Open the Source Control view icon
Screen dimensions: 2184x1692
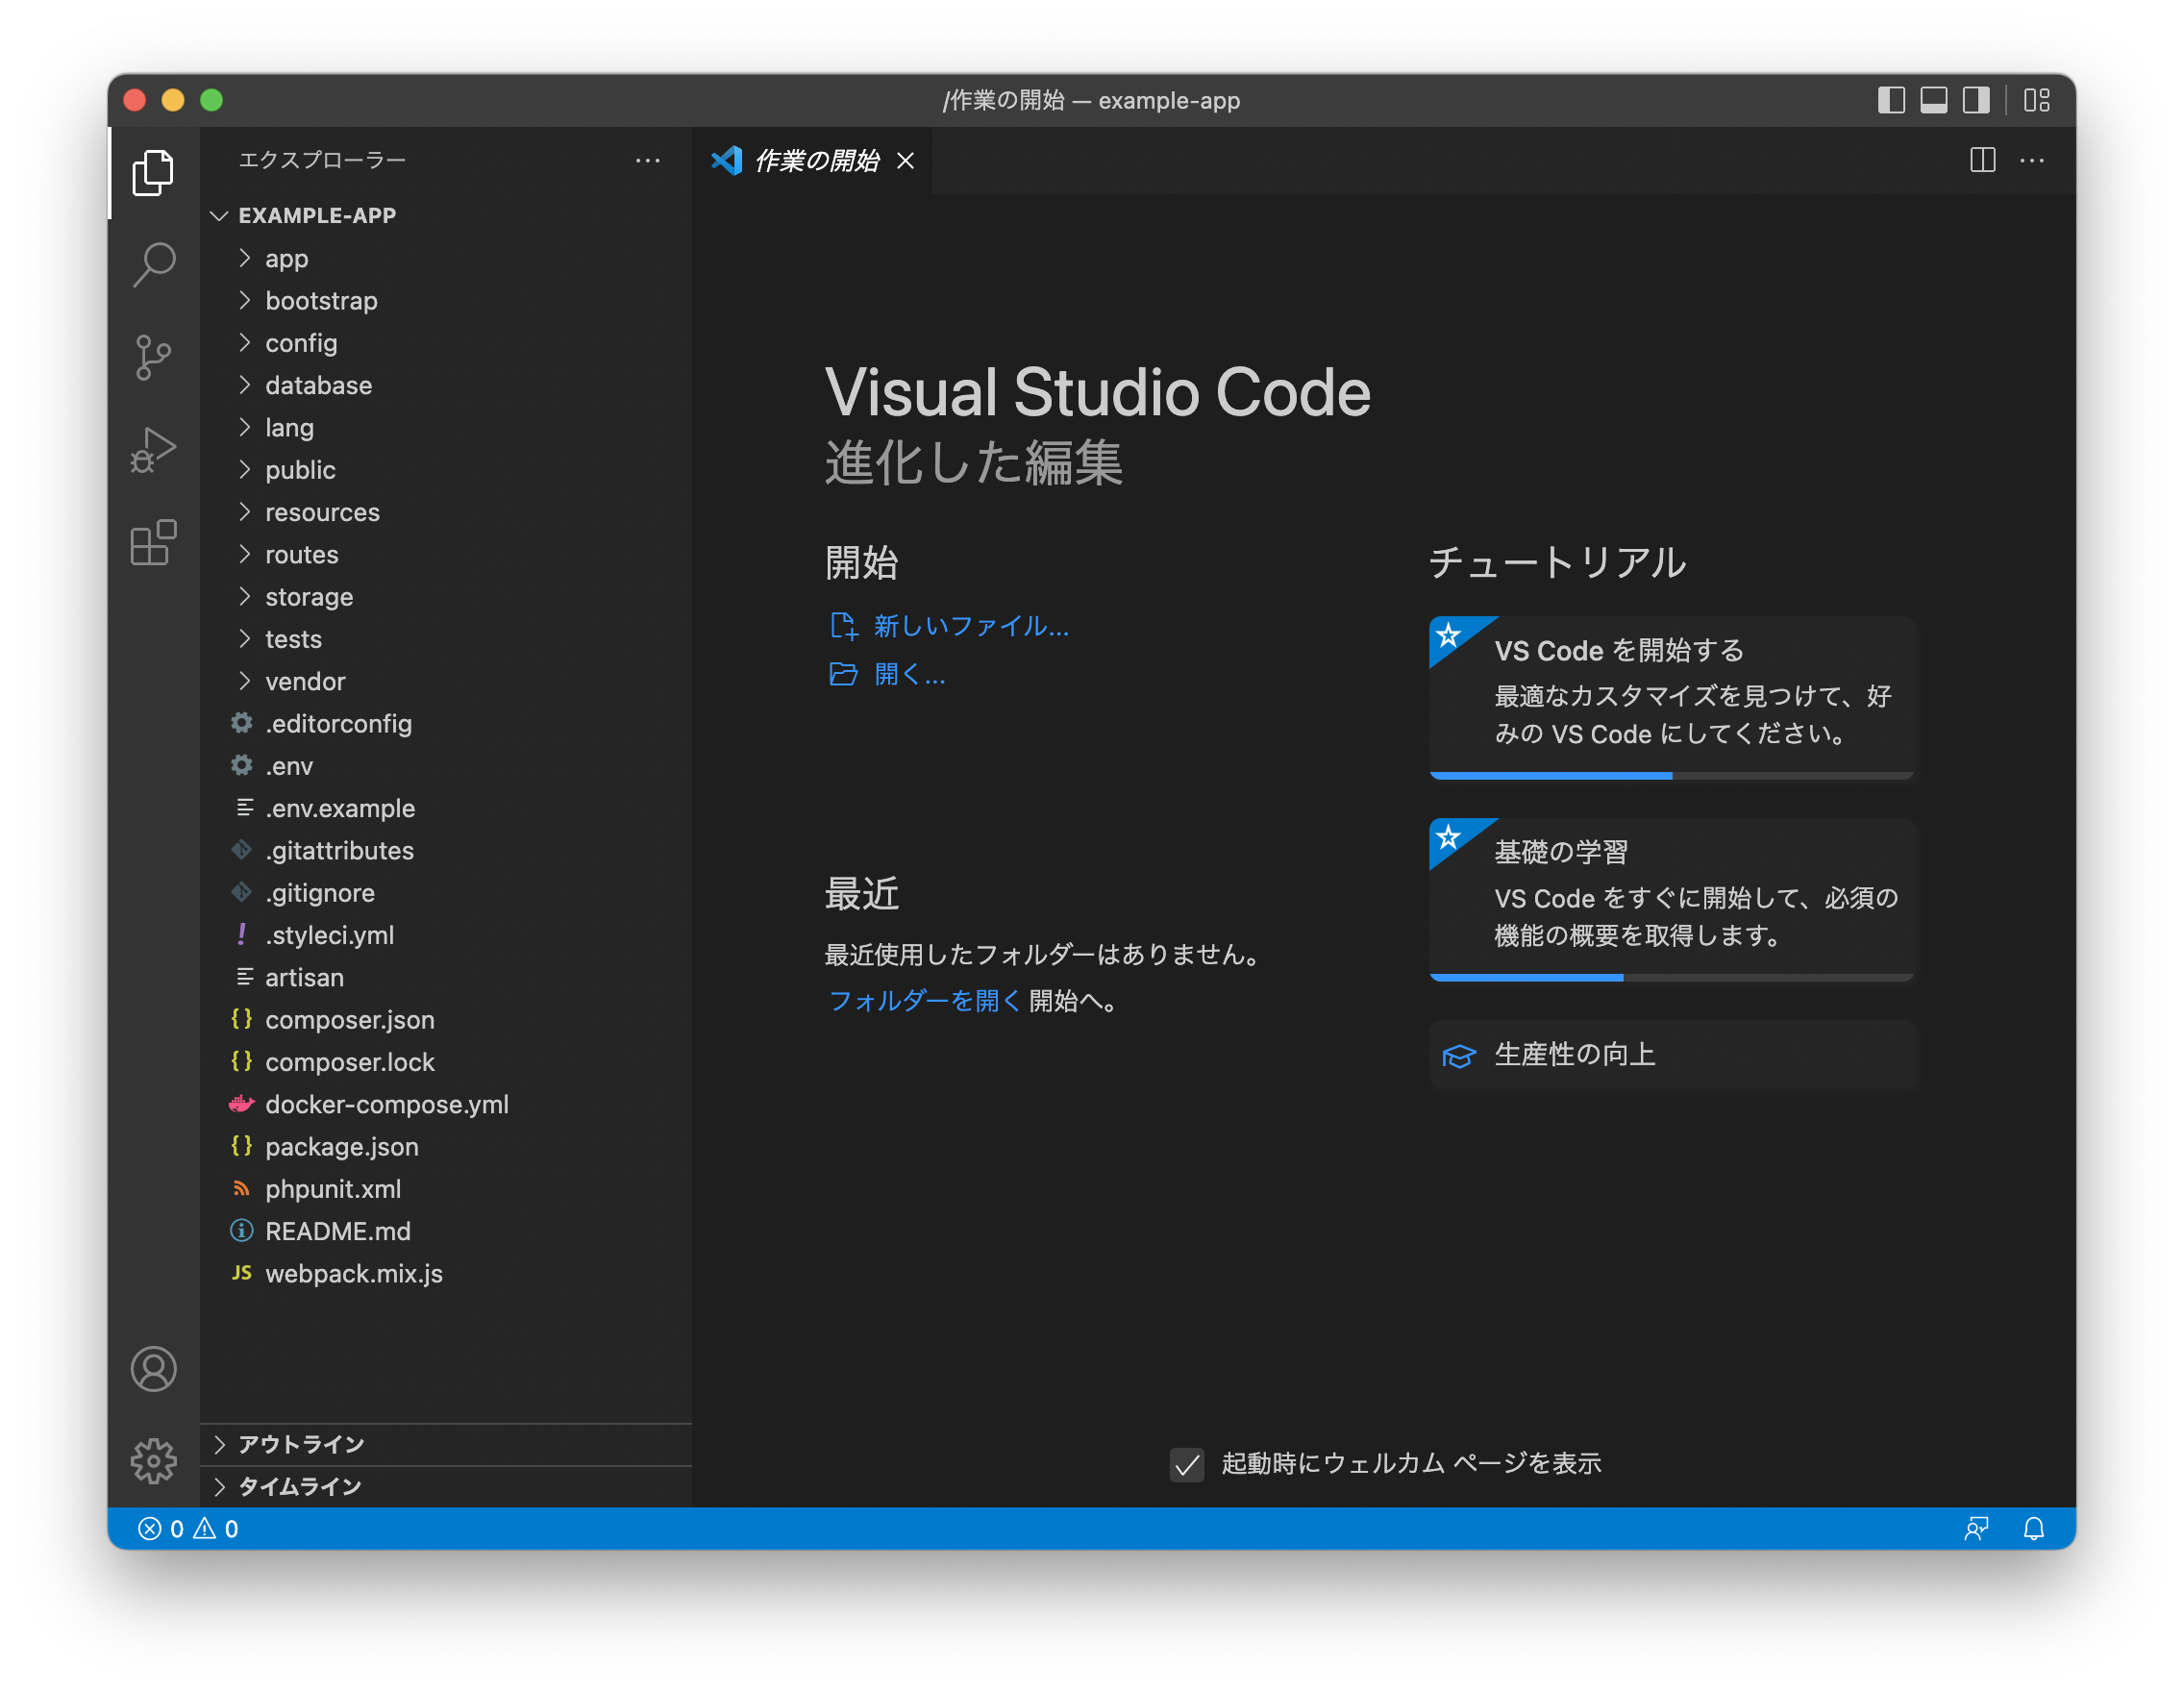point(153,357)
